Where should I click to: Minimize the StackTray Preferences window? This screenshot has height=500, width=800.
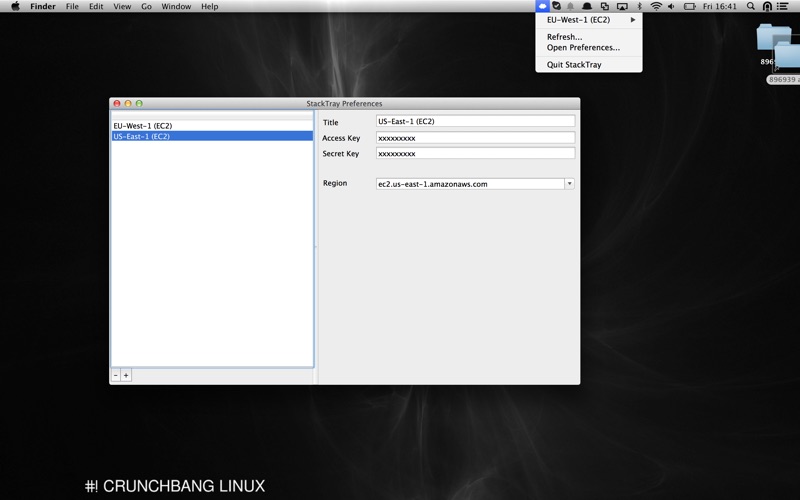(128, 104)
